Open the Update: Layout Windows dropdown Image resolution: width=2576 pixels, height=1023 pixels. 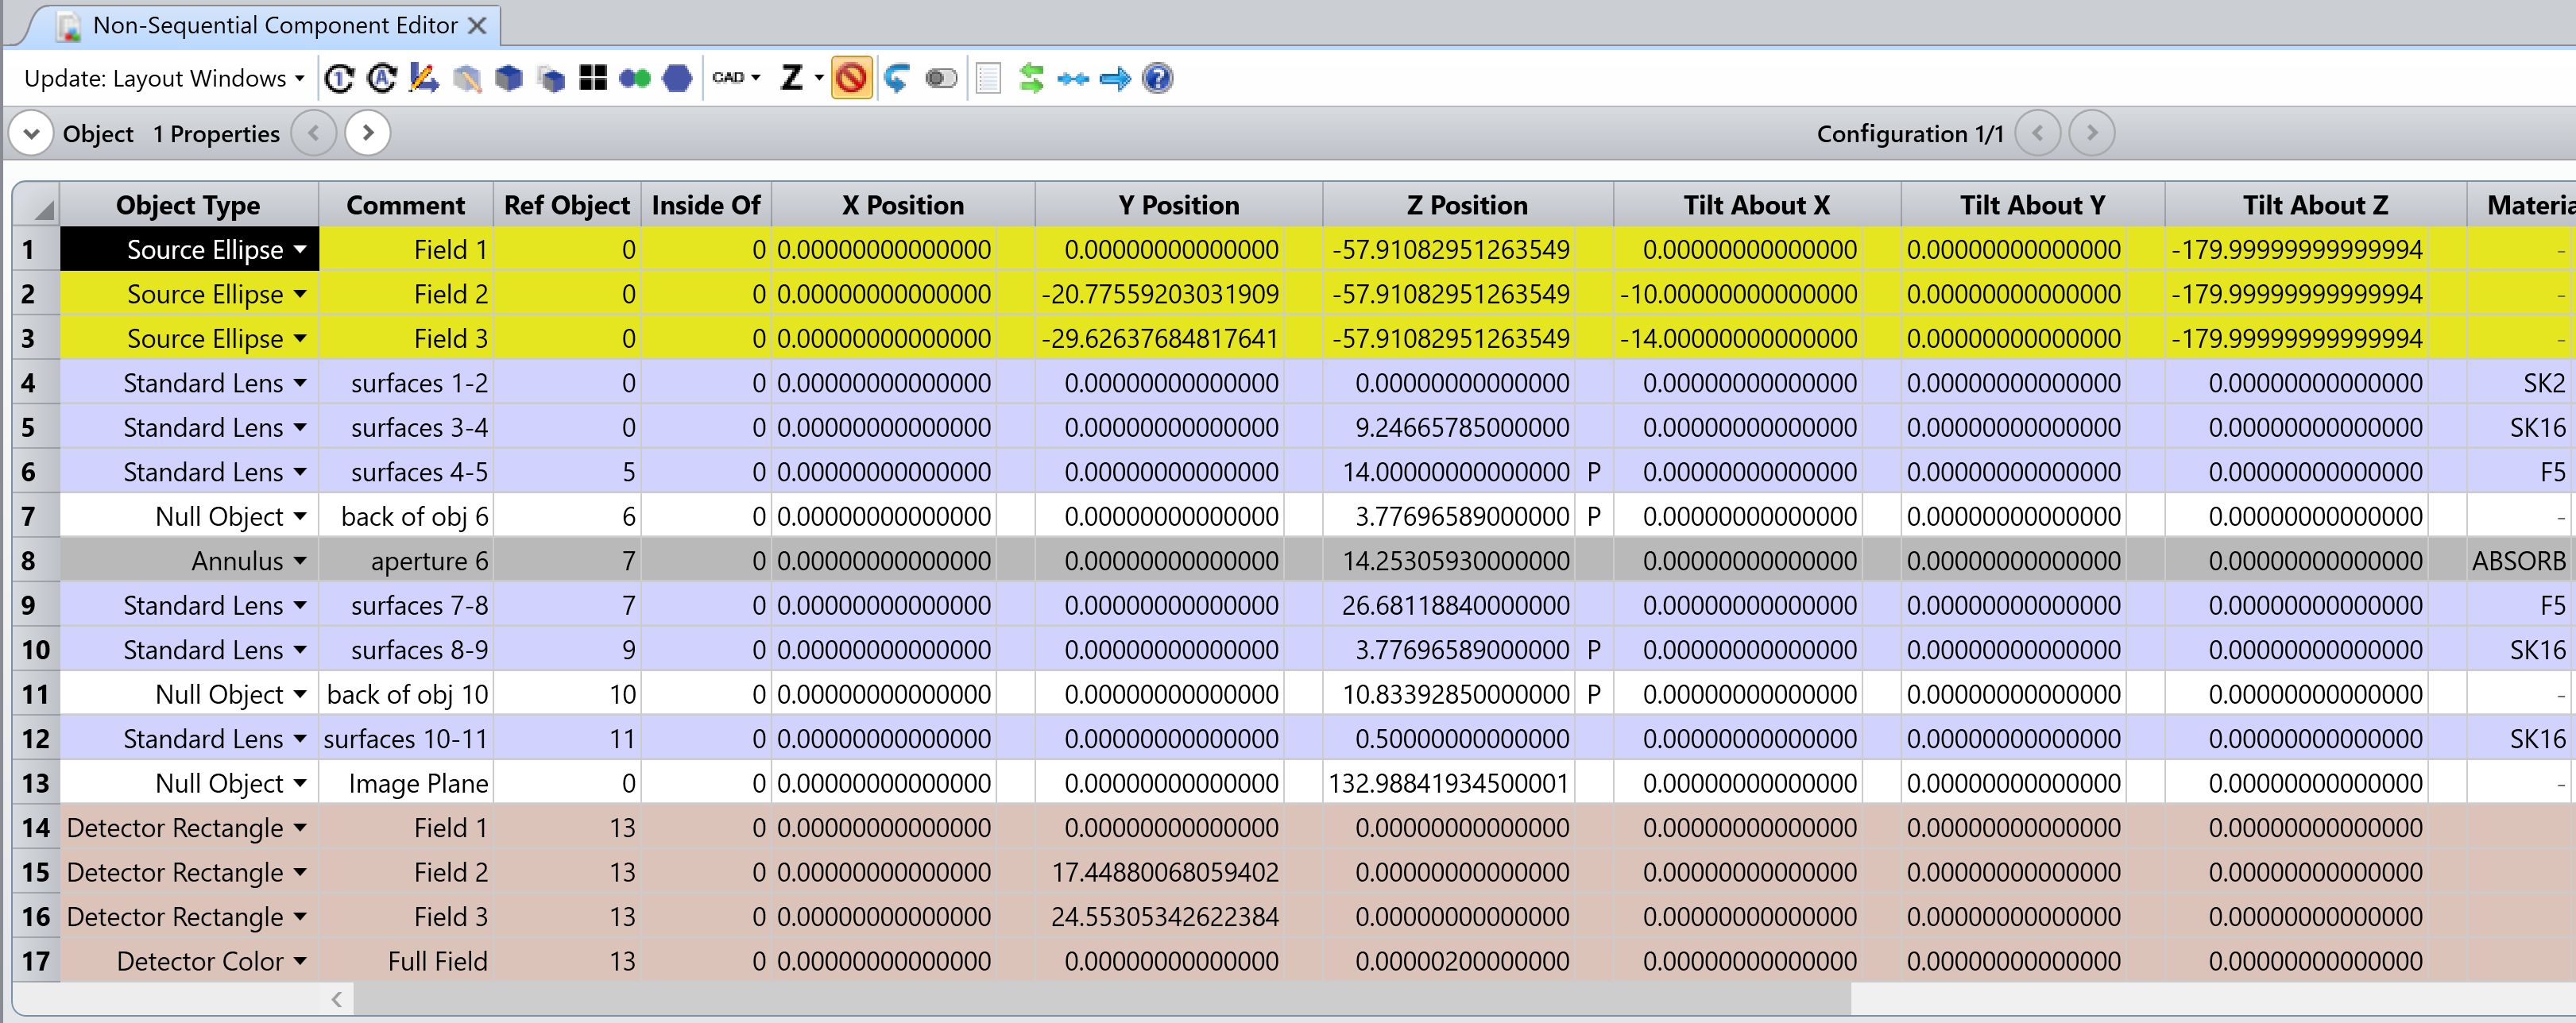click(163, 78)
